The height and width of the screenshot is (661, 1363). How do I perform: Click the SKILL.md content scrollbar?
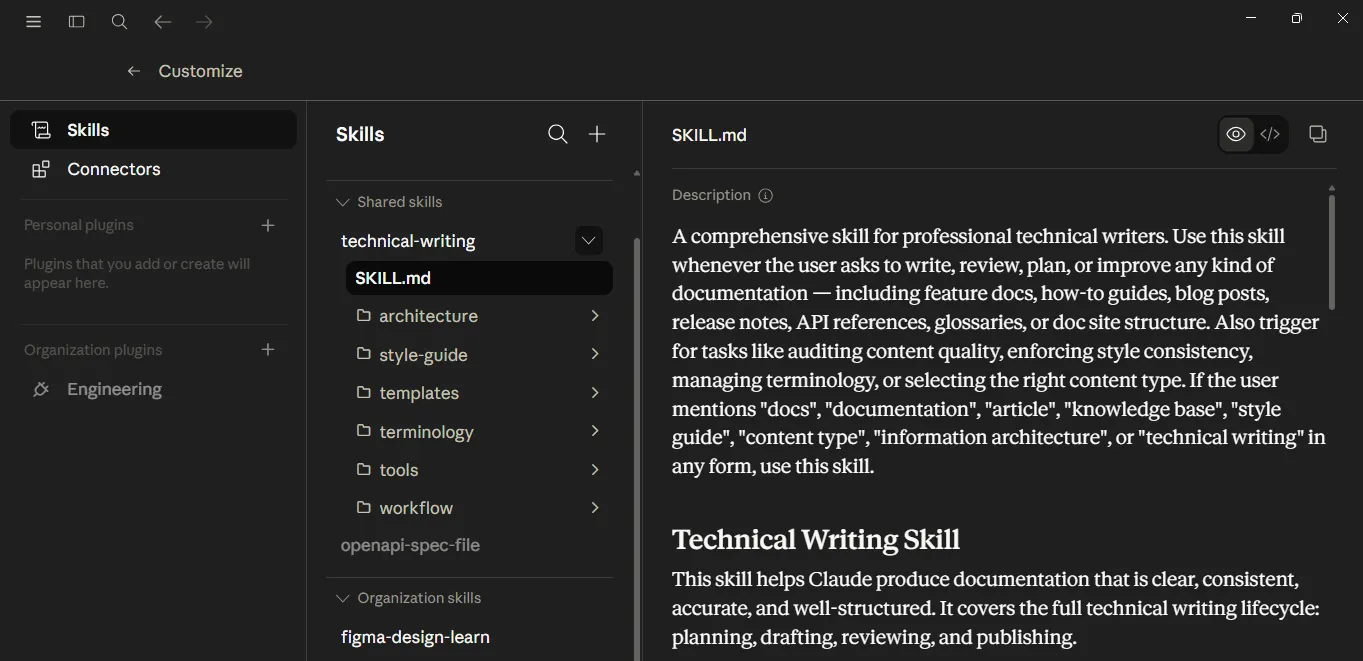click(x=1332, y=252)
